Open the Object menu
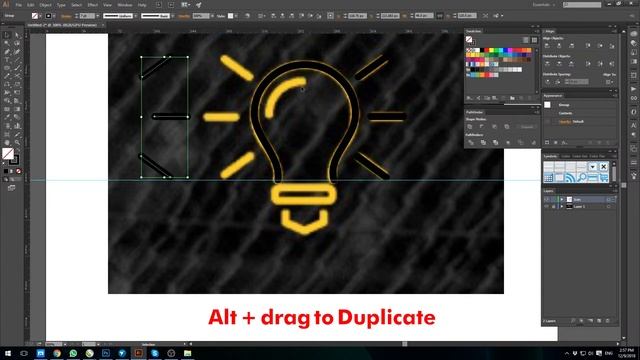Image resolution: width=640 pixels, height=360 pixels. (x=45, y=5)
